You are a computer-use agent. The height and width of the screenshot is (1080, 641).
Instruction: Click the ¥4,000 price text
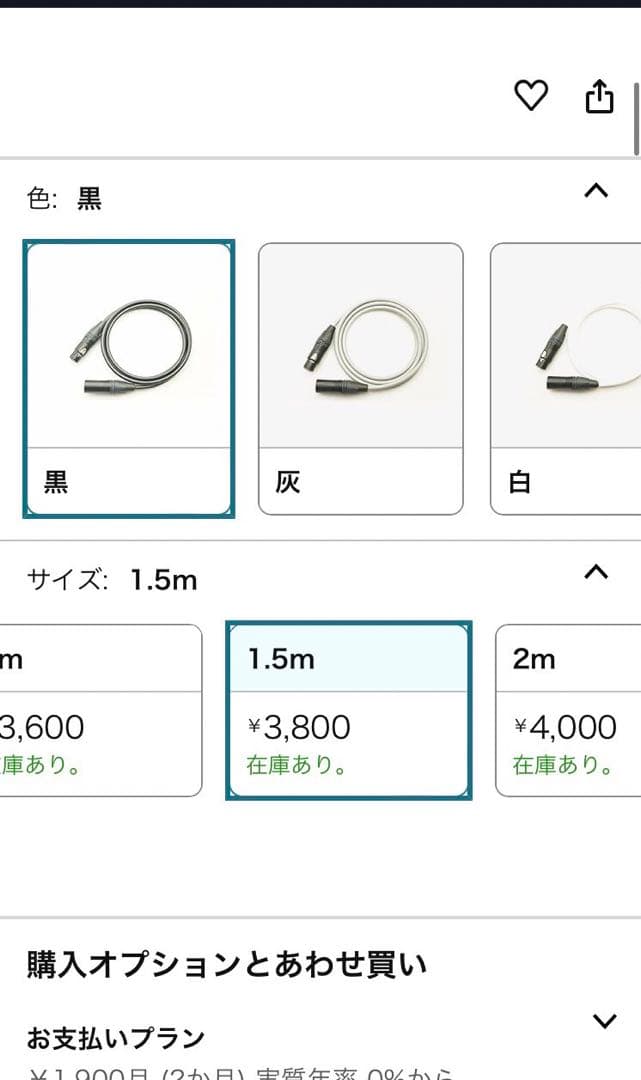pyautogui.click(x=565, y=727)
